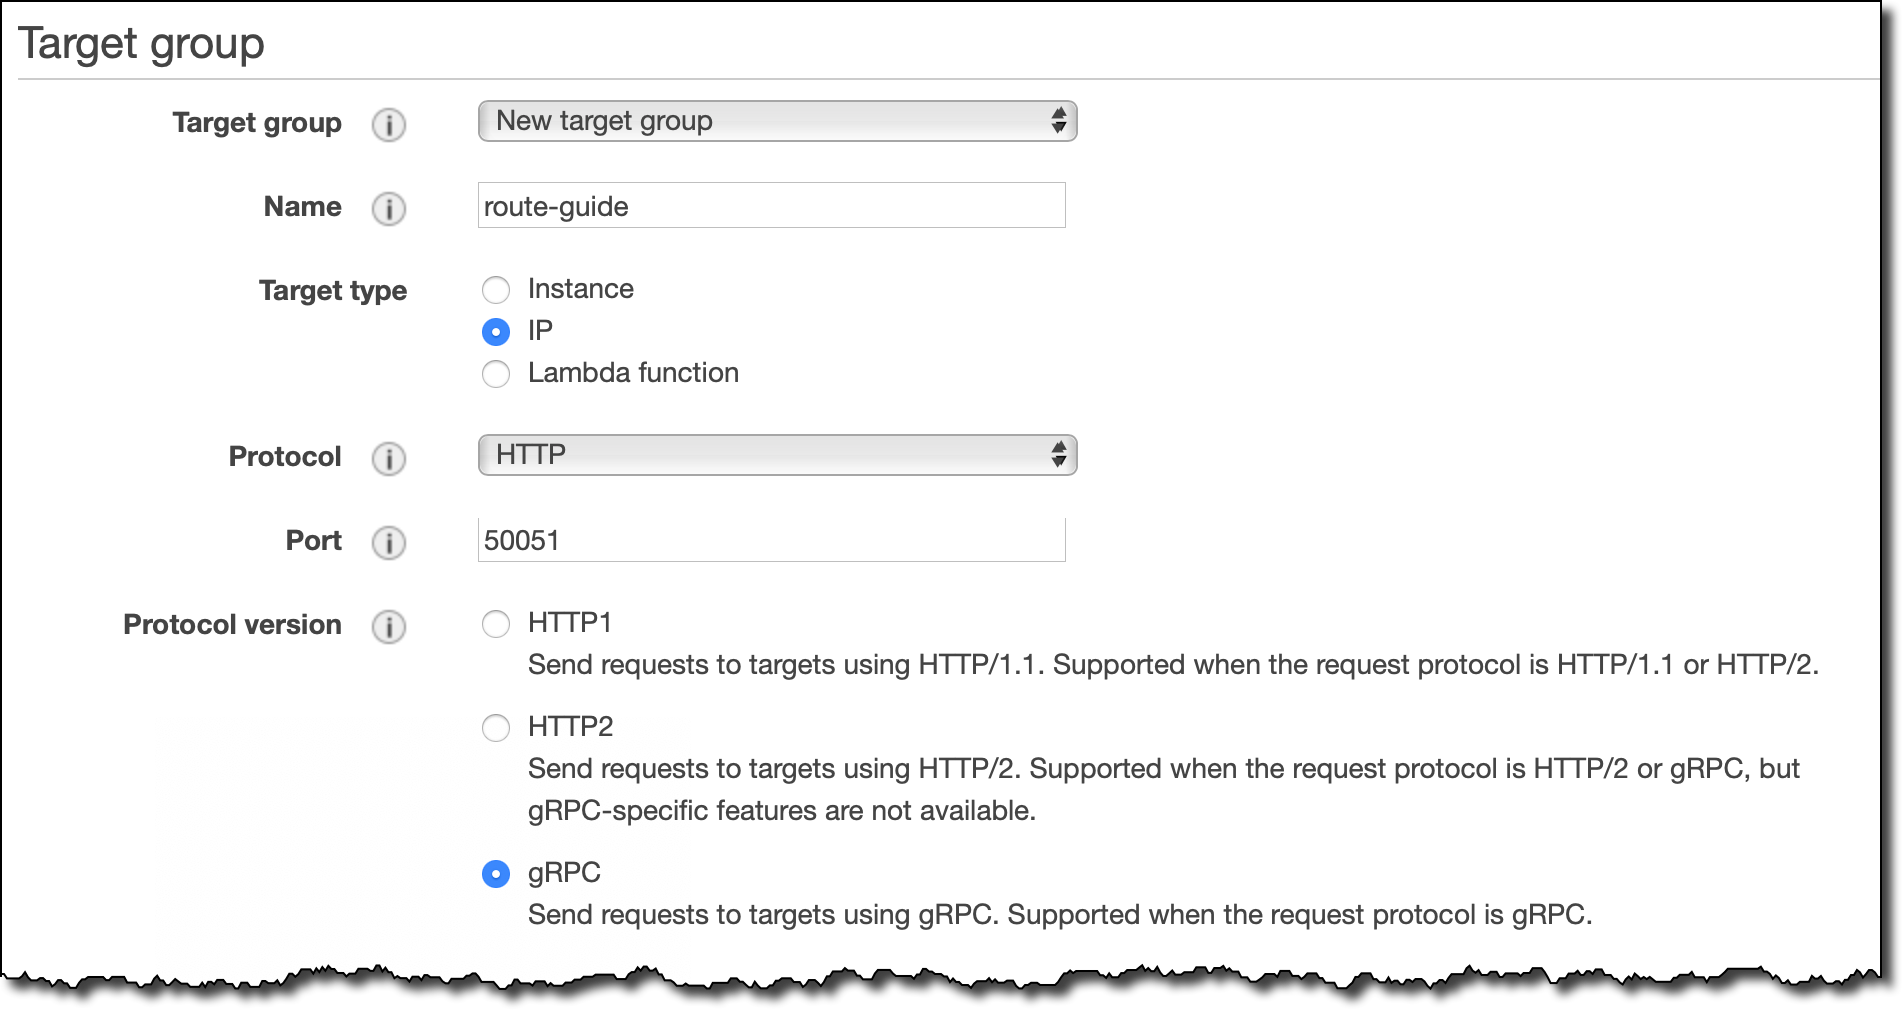
Task: Expand the HTTP protocol dropdown
Action: point(777,455)
